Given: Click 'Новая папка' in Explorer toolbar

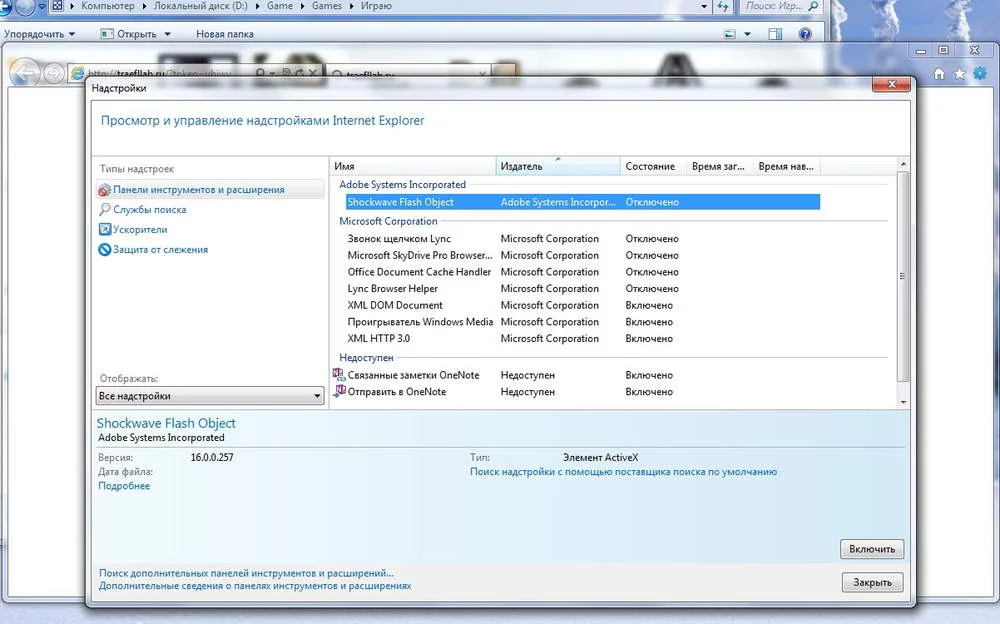Looking at the screenshot, I should [x=224, y=34].
